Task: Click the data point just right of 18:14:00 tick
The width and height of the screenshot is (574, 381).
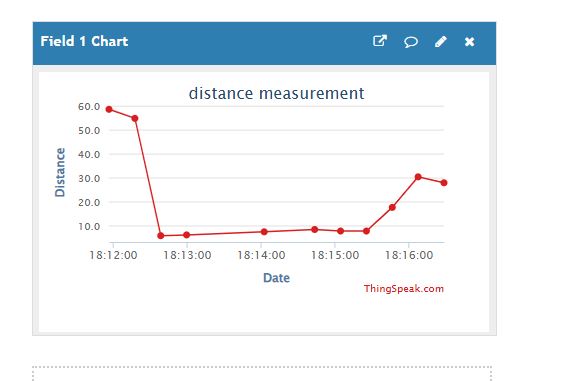Action: click(x=264, y=232)
